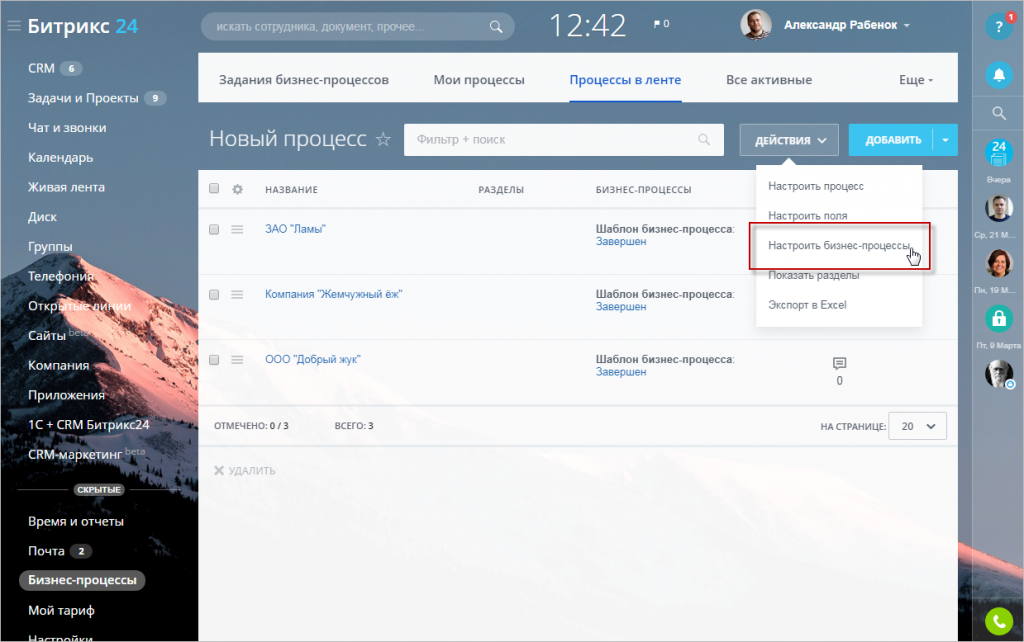Open ООО "Добрый жук" link

pos(312,360)
